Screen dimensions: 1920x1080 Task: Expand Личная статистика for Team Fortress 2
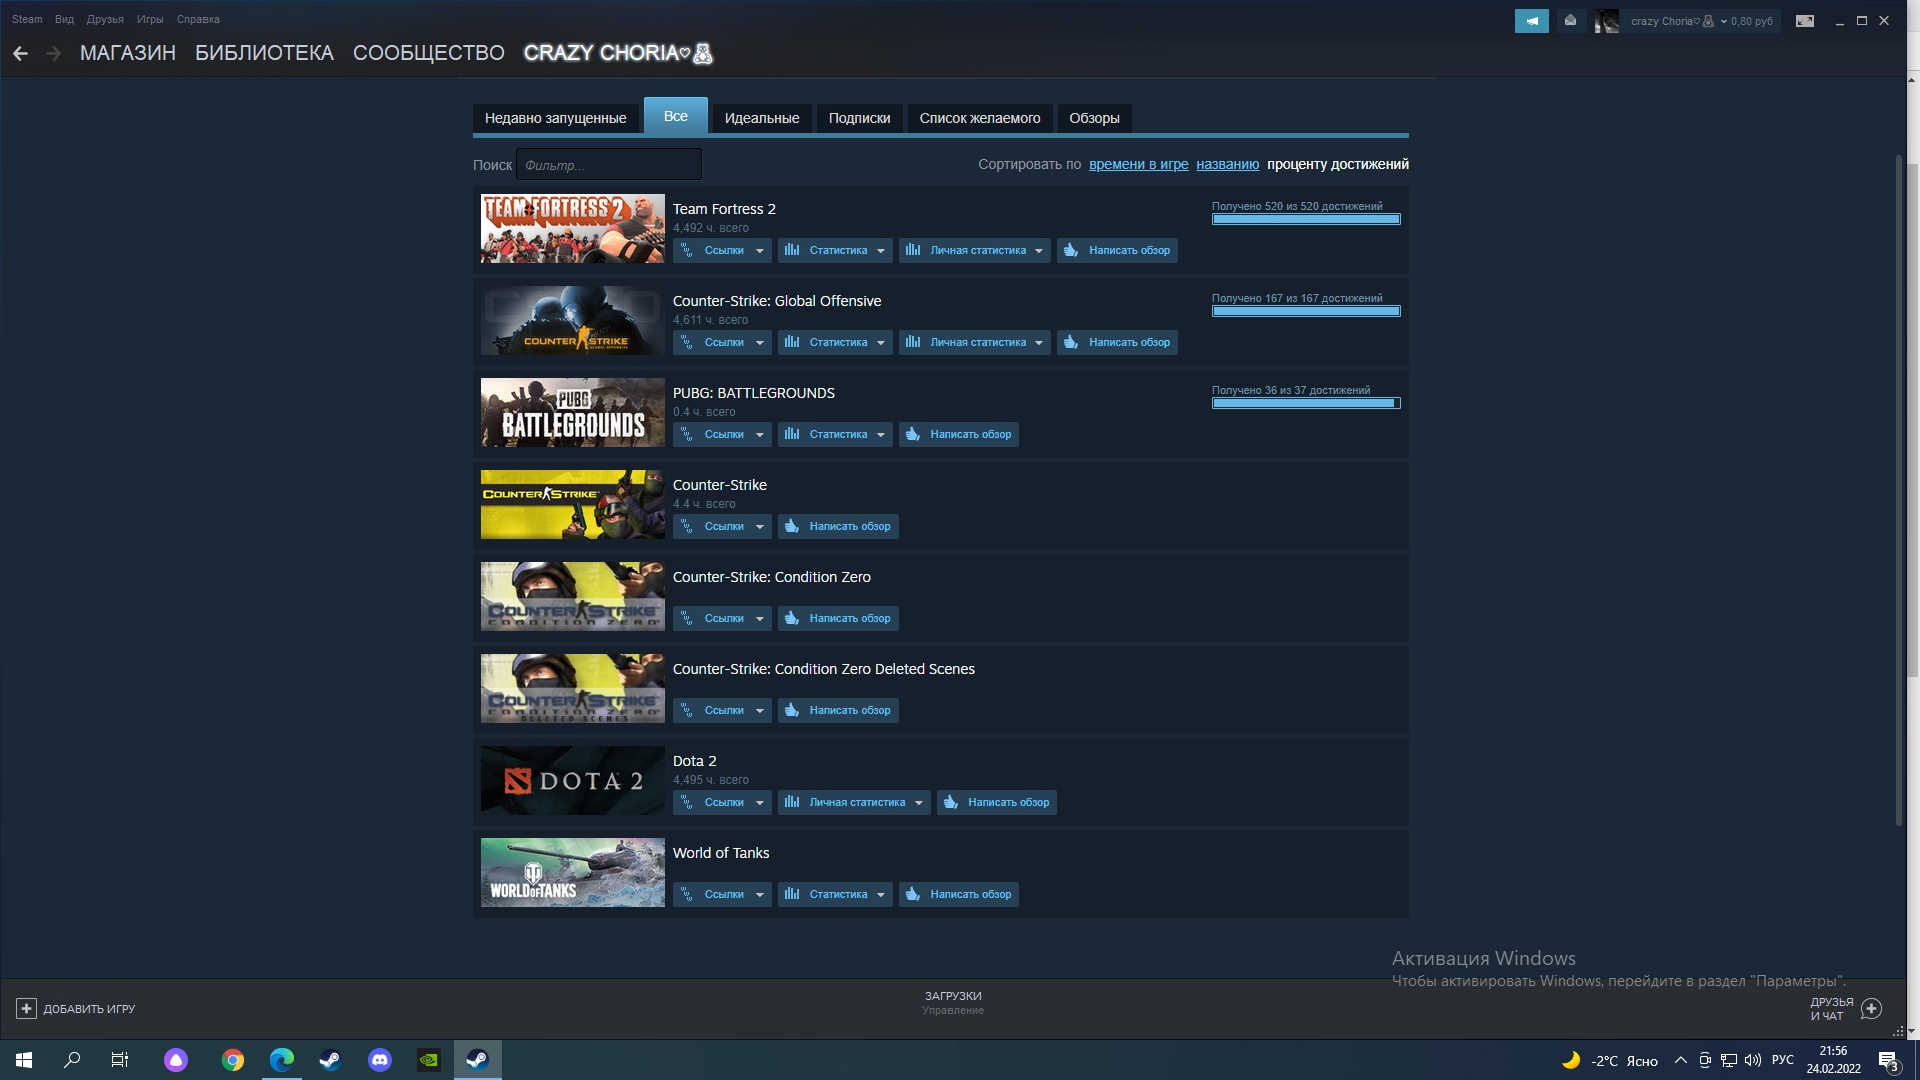pos(974,250)
